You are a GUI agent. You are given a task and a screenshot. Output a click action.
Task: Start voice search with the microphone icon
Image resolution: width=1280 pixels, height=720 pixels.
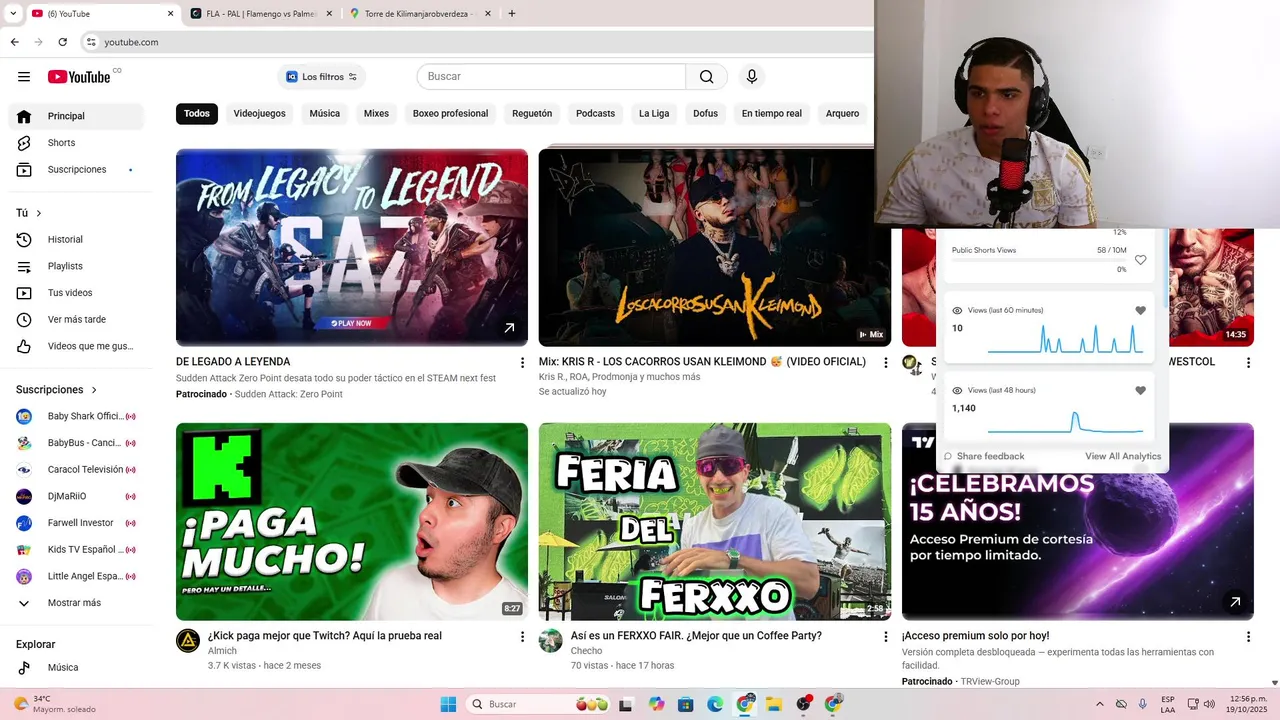click(x=752, y=77)
